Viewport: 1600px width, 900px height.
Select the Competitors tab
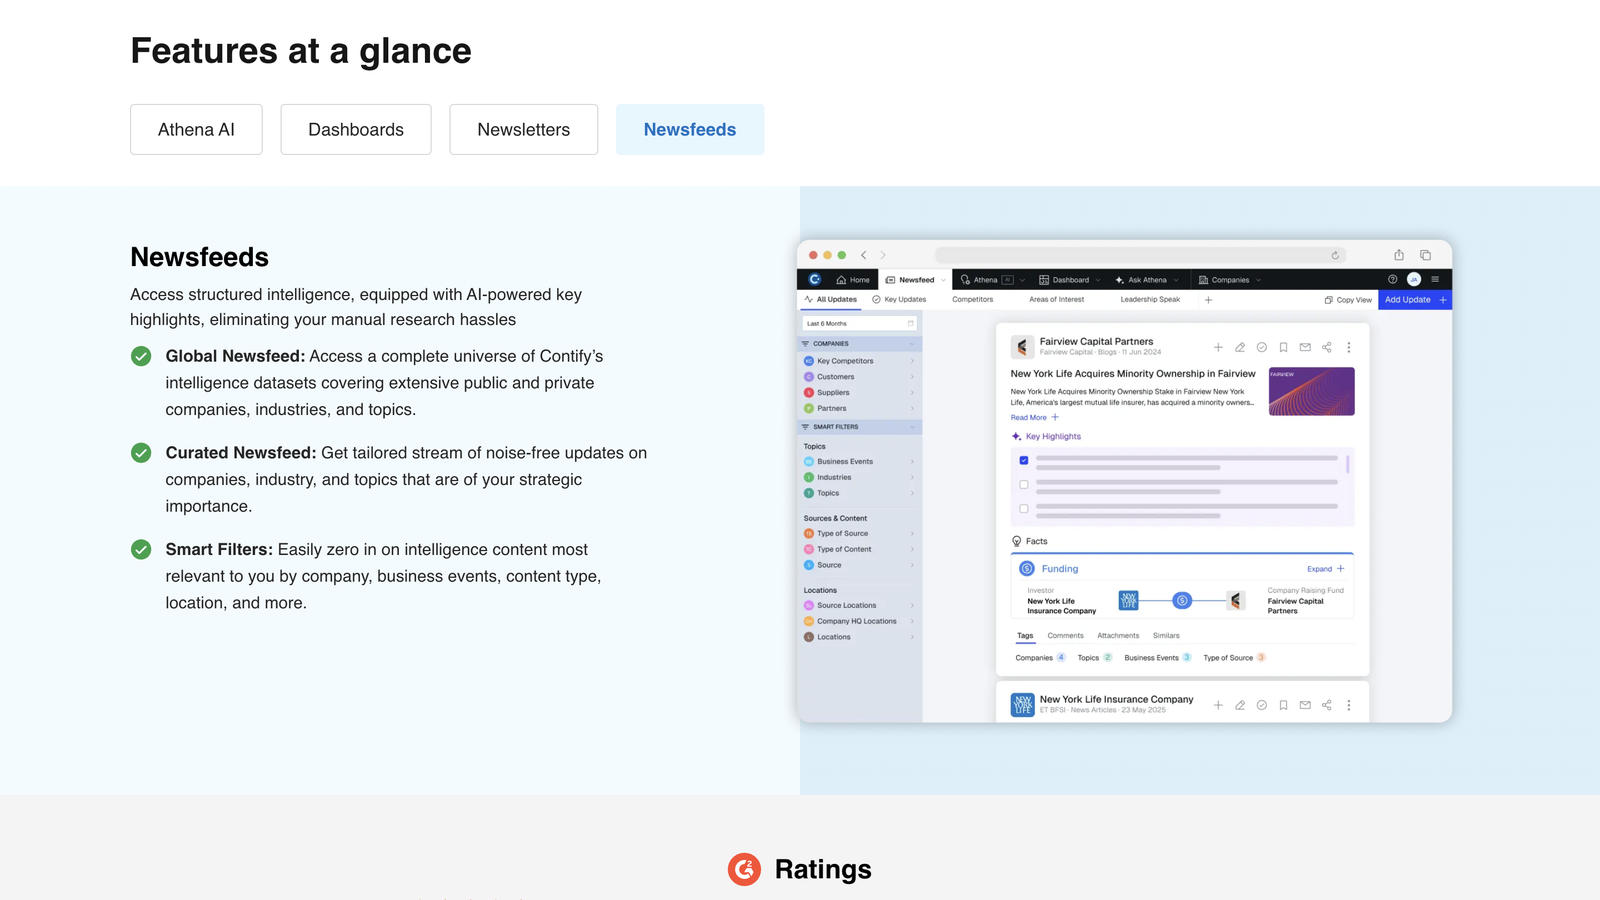tap(973, 299)
